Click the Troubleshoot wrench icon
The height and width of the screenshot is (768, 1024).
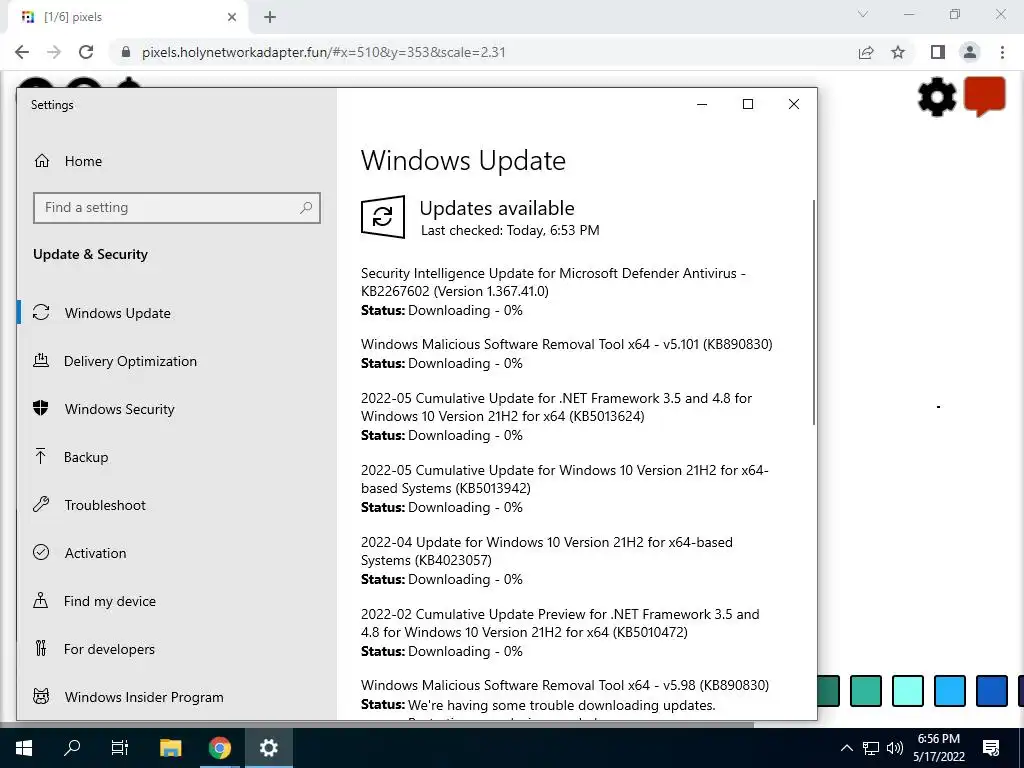click(x=41, y=504)
